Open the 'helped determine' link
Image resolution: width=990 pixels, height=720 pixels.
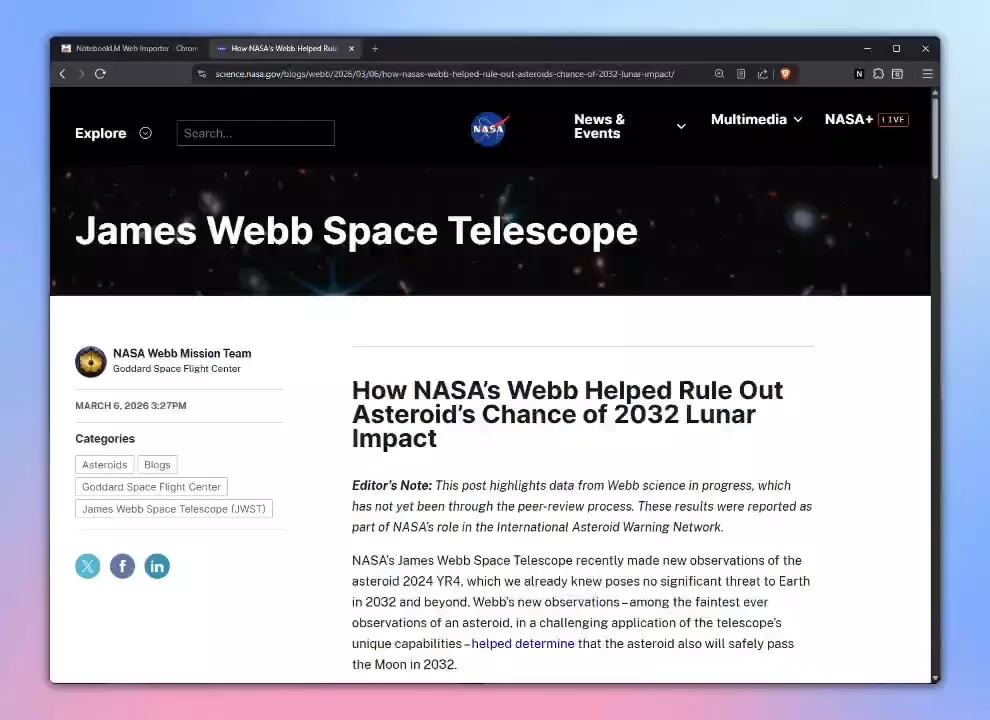point(523,644)
